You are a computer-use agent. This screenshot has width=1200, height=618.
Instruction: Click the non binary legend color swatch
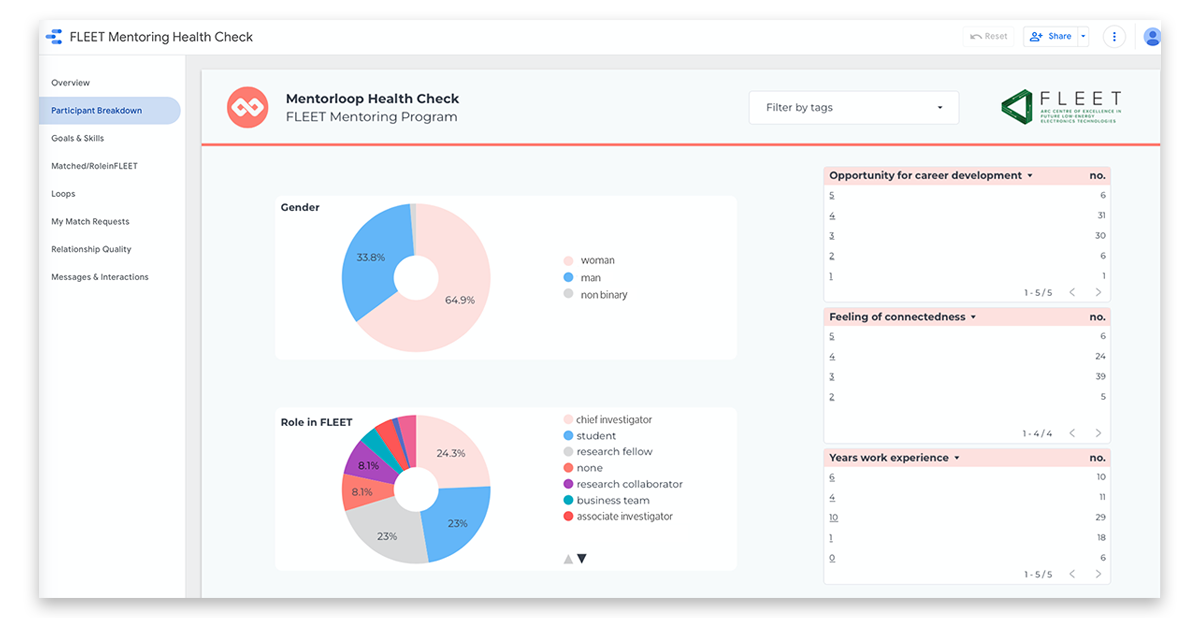[568, 295]
